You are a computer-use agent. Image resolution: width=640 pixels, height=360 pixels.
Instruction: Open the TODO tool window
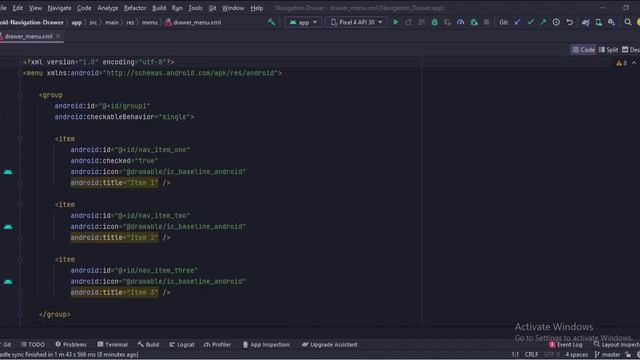33,344
